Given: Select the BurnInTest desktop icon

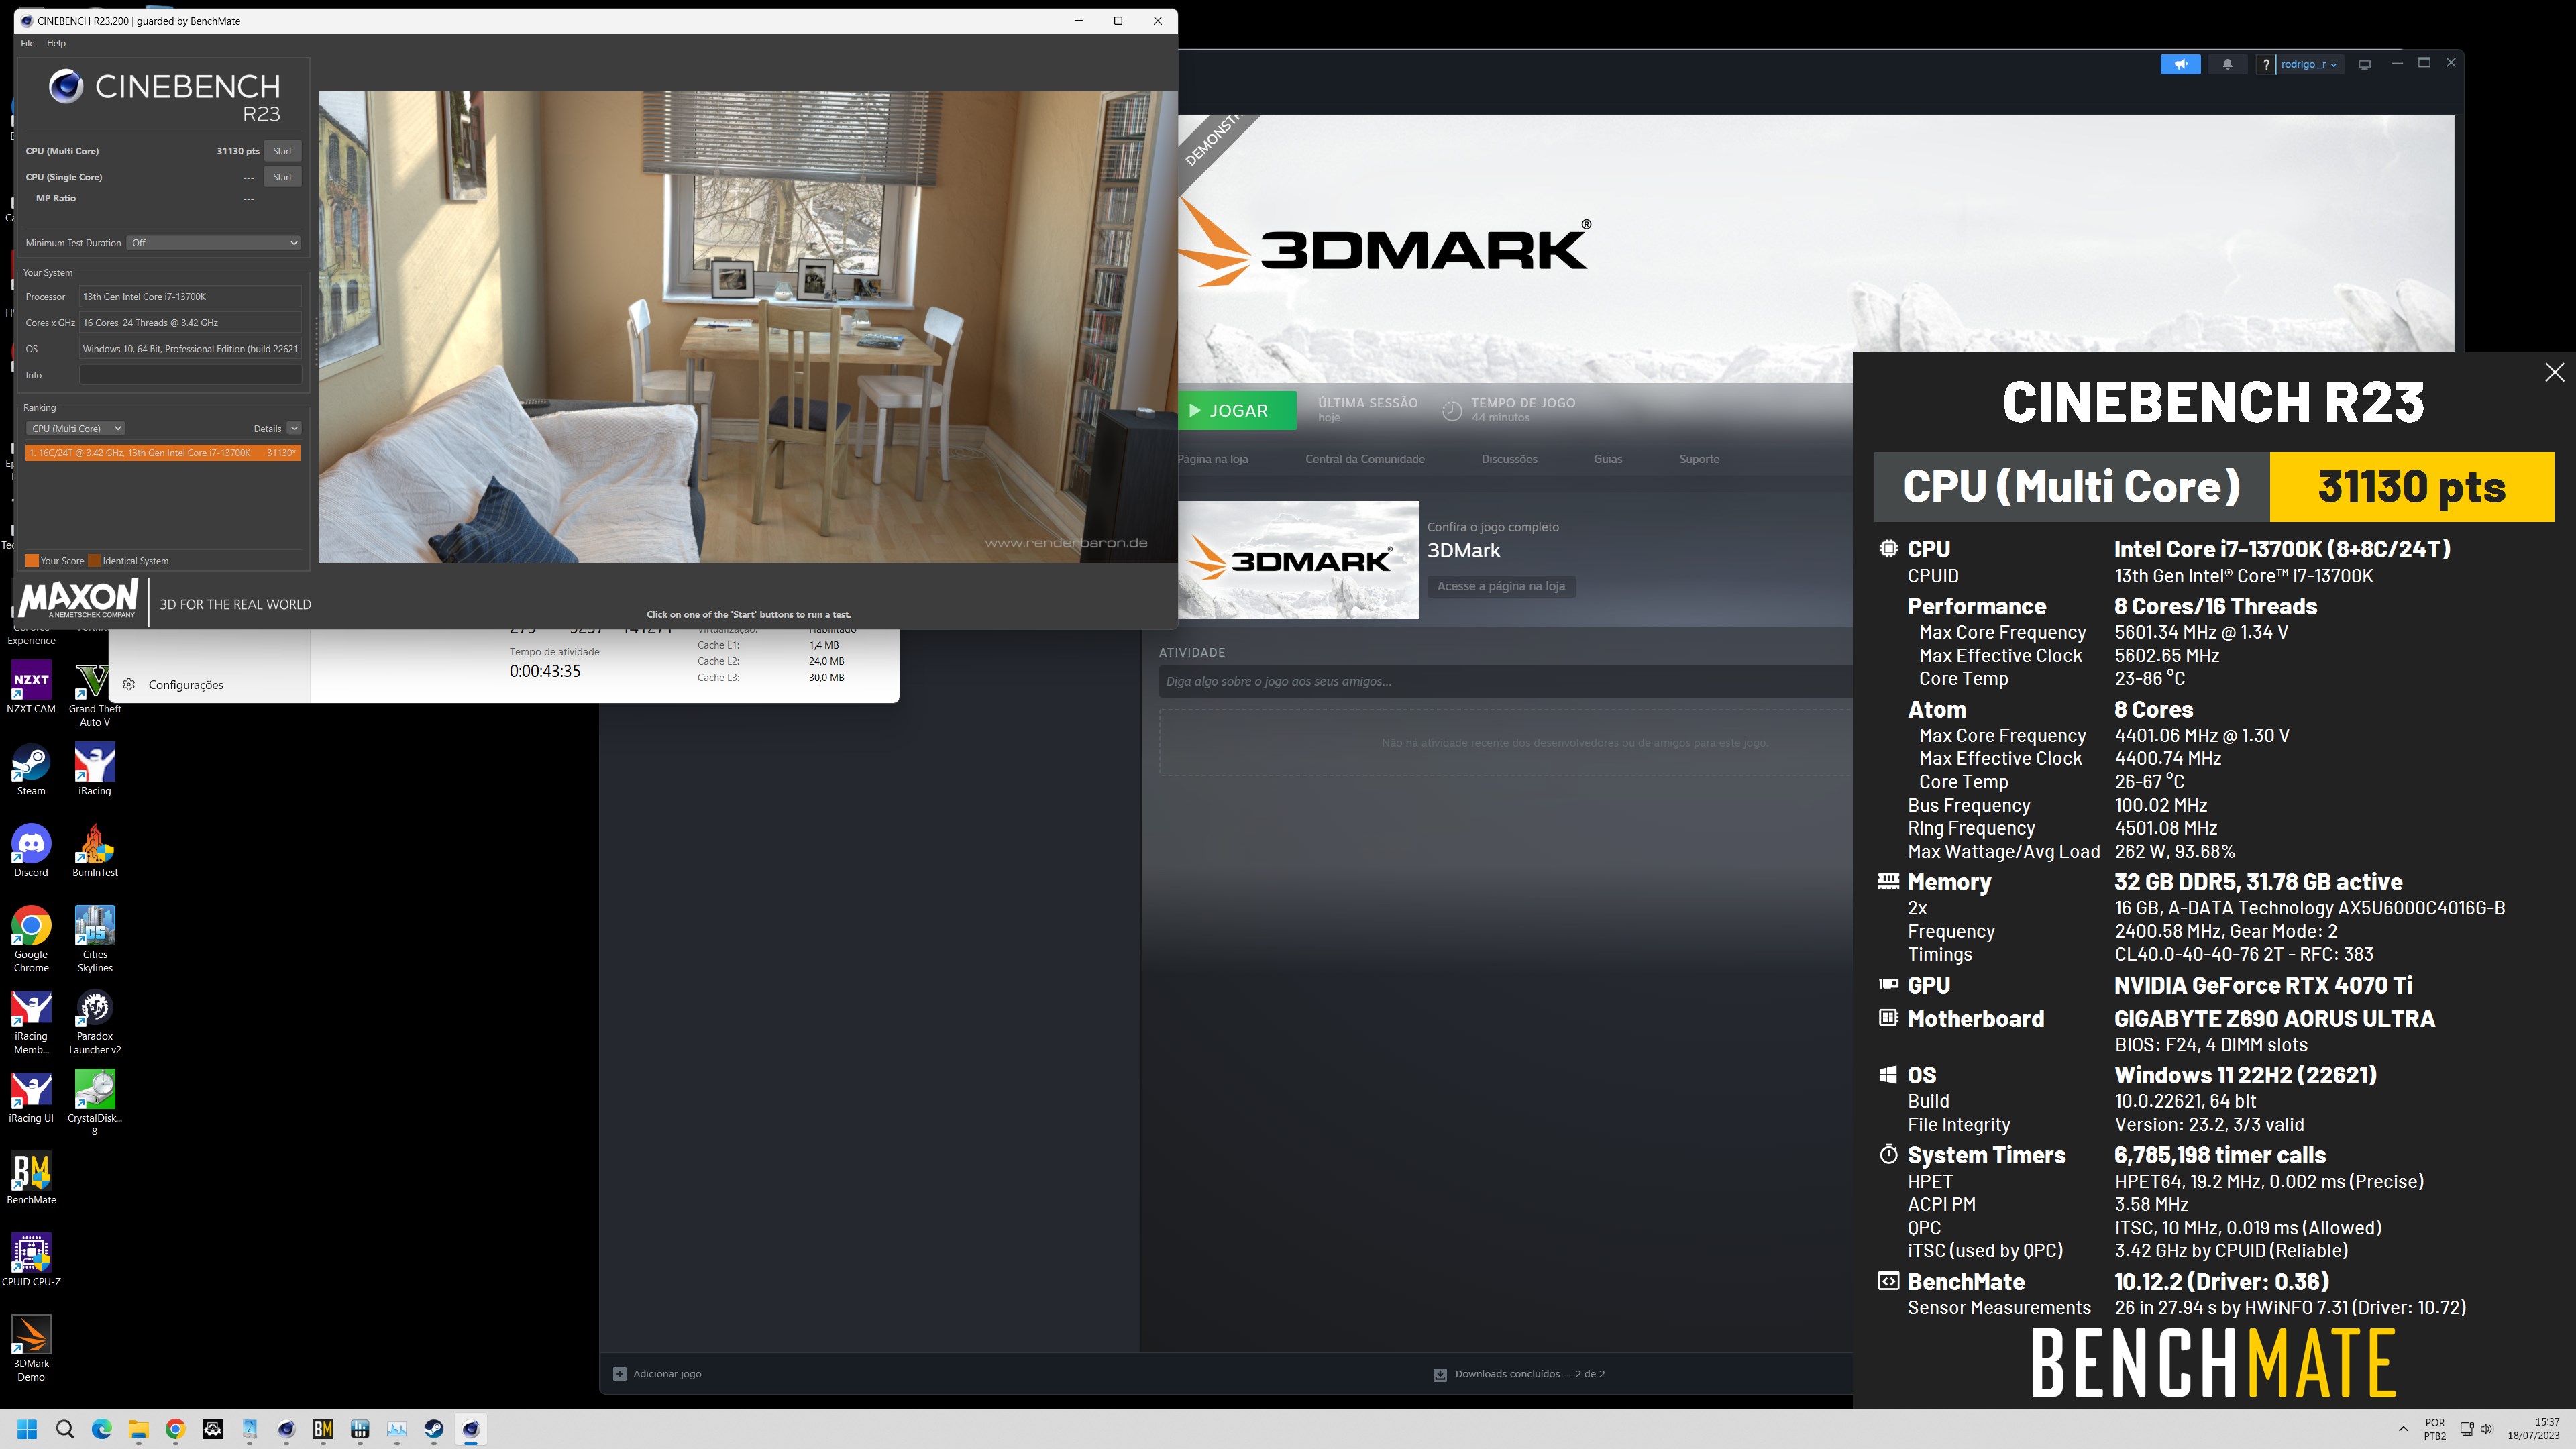Looking at the screenshot, I should [95, 852].
